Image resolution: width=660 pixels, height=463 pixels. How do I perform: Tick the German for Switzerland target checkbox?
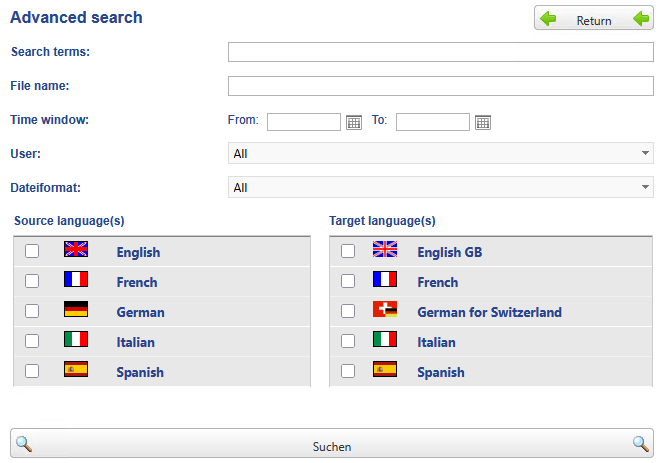348,311
